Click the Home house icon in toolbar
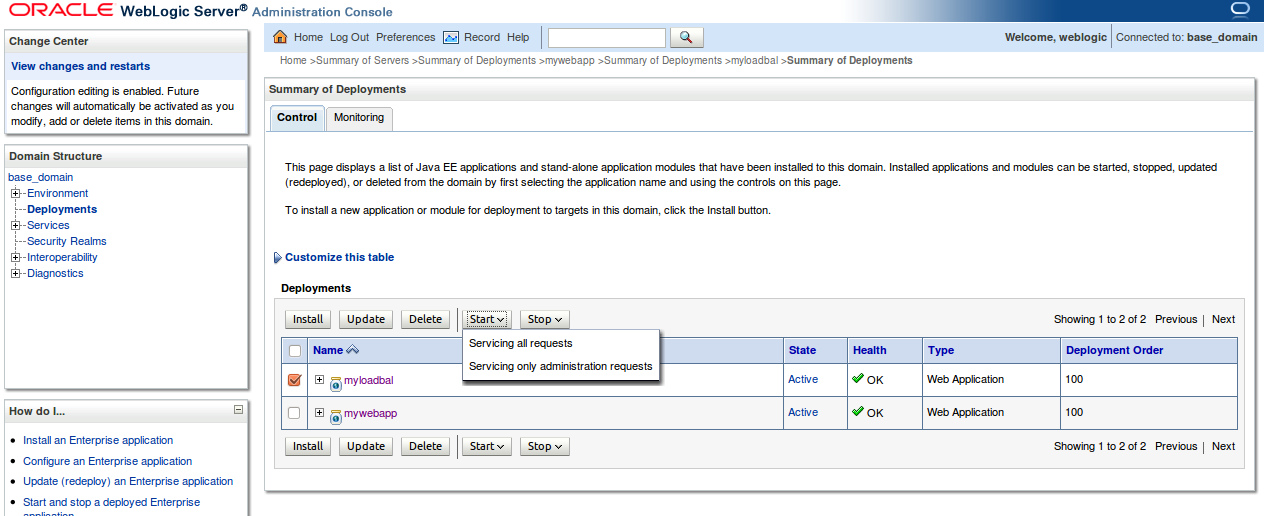The height and width of the screenshot is (516, 1264). point(280,37)
